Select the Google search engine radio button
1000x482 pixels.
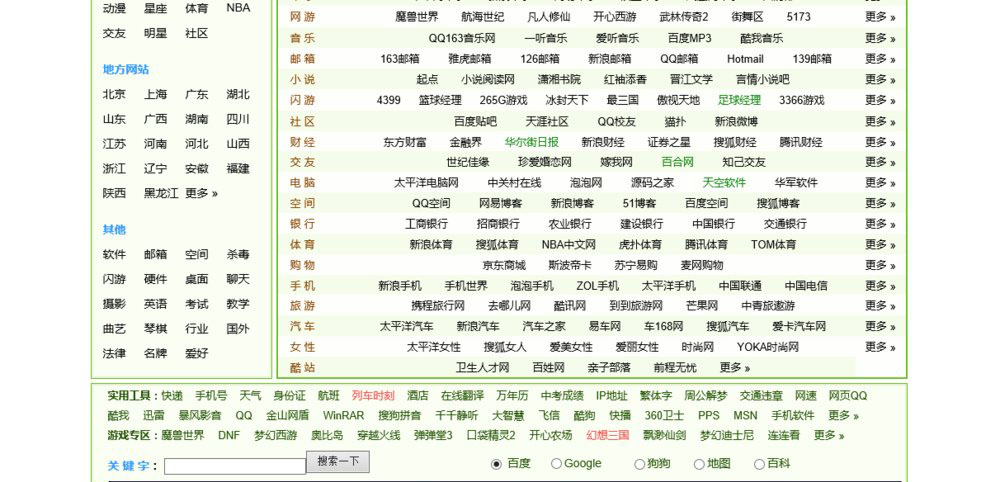point(556,464)
